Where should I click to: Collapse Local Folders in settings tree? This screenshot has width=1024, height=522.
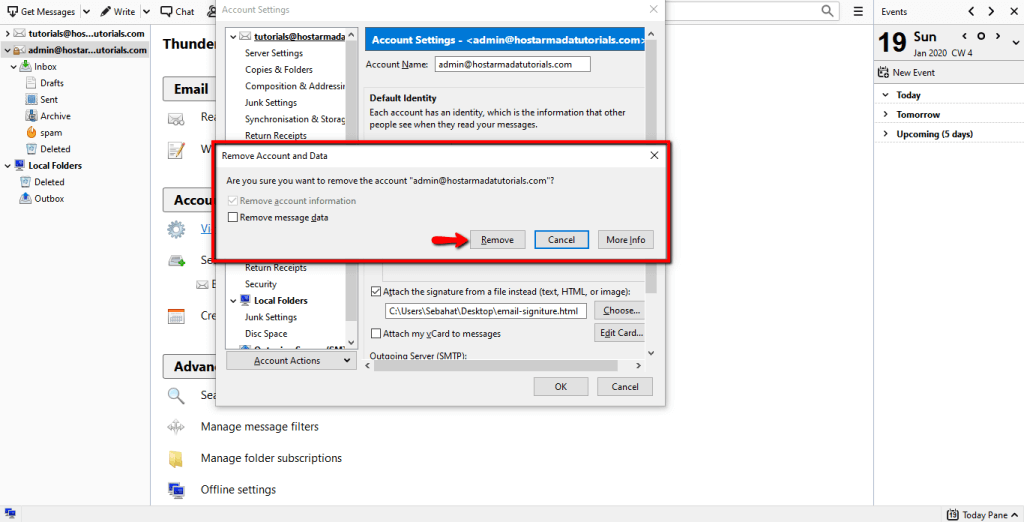click(x=233, y=301)
